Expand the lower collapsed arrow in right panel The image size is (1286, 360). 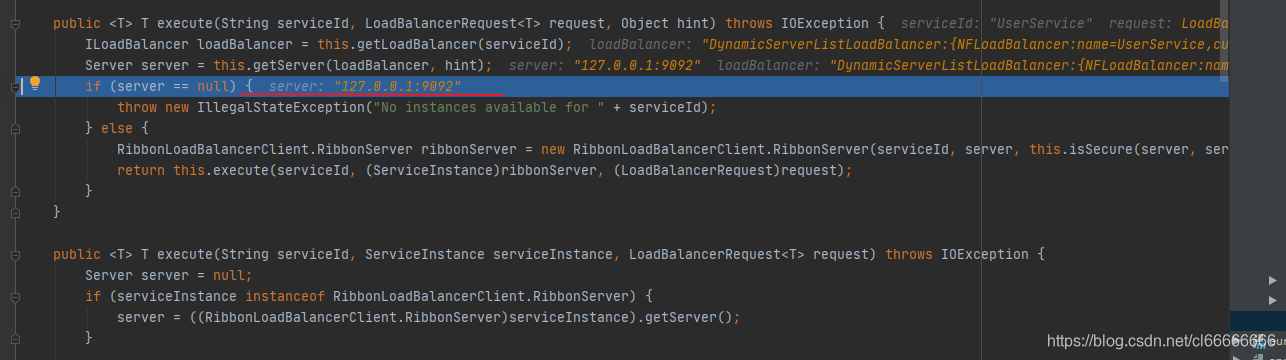pyautogui.click(x=1272, y=301)
